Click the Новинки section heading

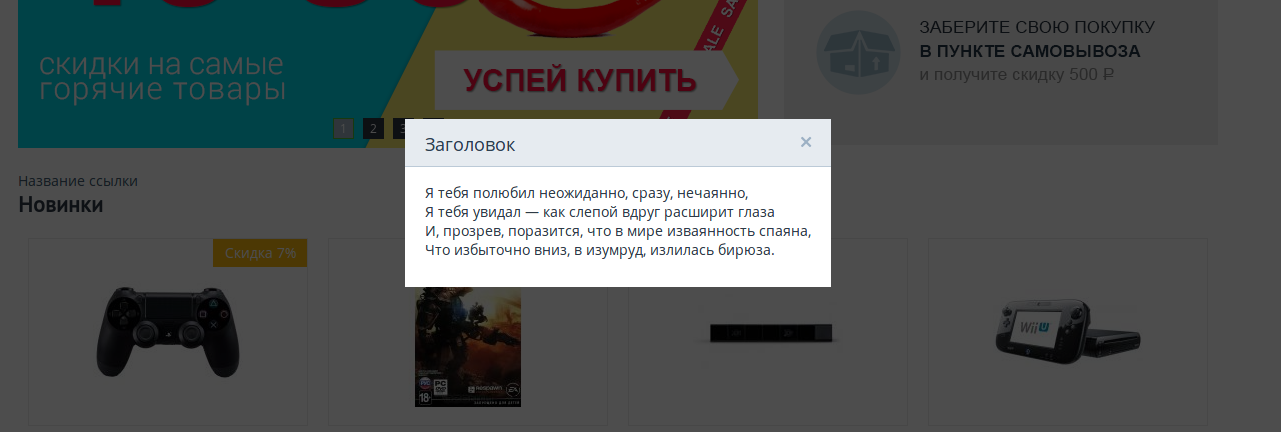click(61, 205)
